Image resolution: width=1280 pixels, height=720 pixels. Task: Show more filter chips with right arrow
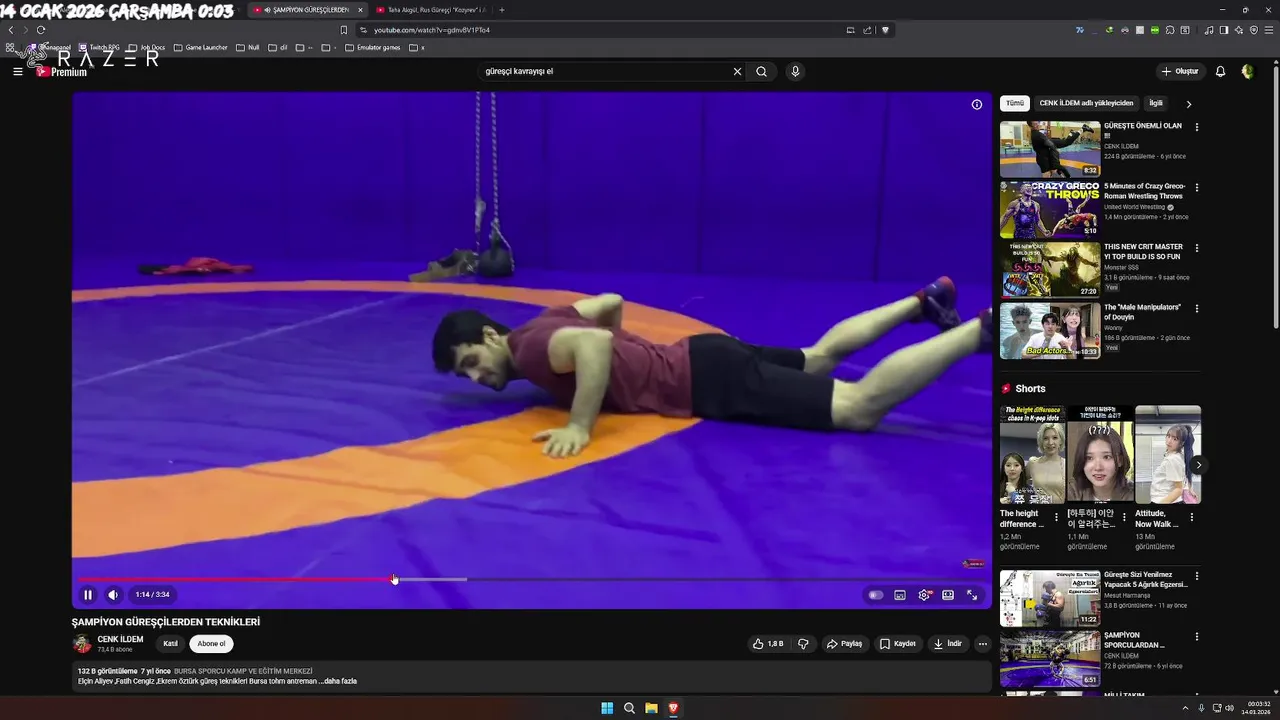(1189, 103)
